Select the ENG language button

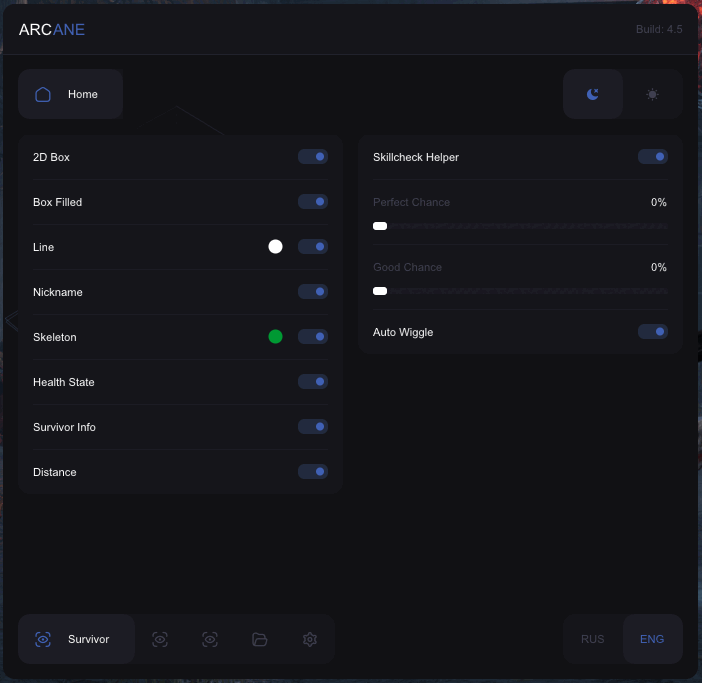coord(652,639)
